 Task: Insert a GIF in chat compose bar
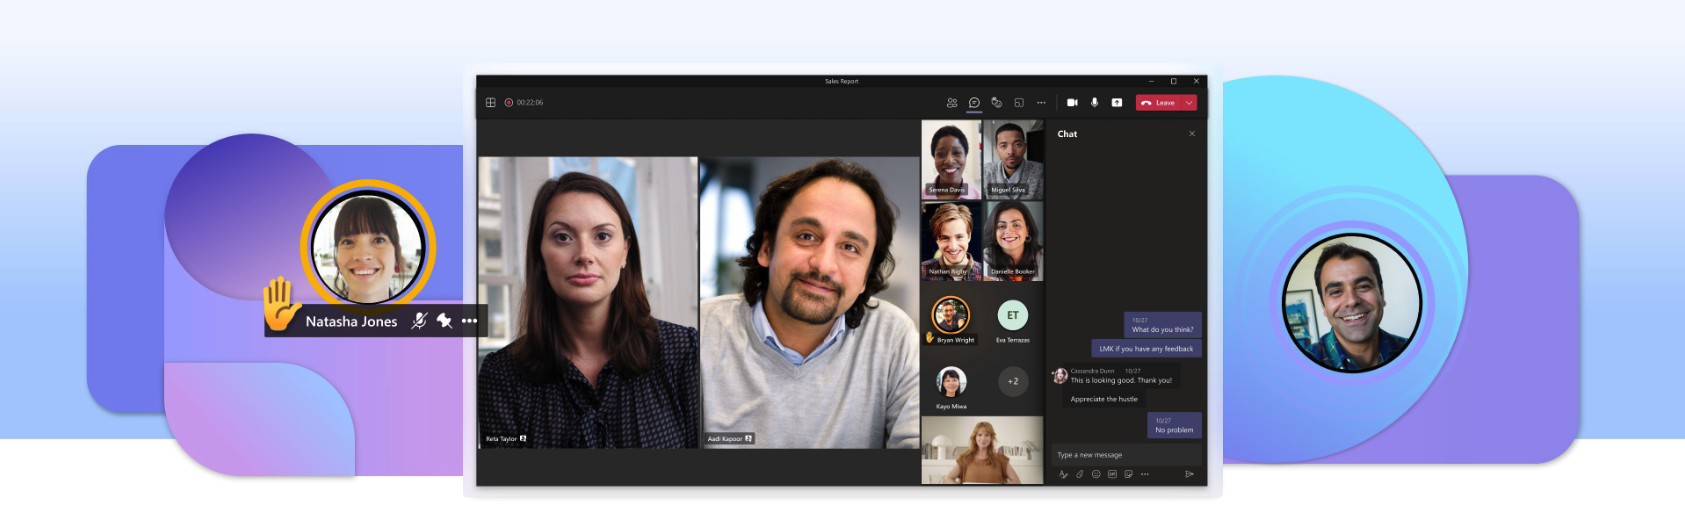click(1112, 474)
